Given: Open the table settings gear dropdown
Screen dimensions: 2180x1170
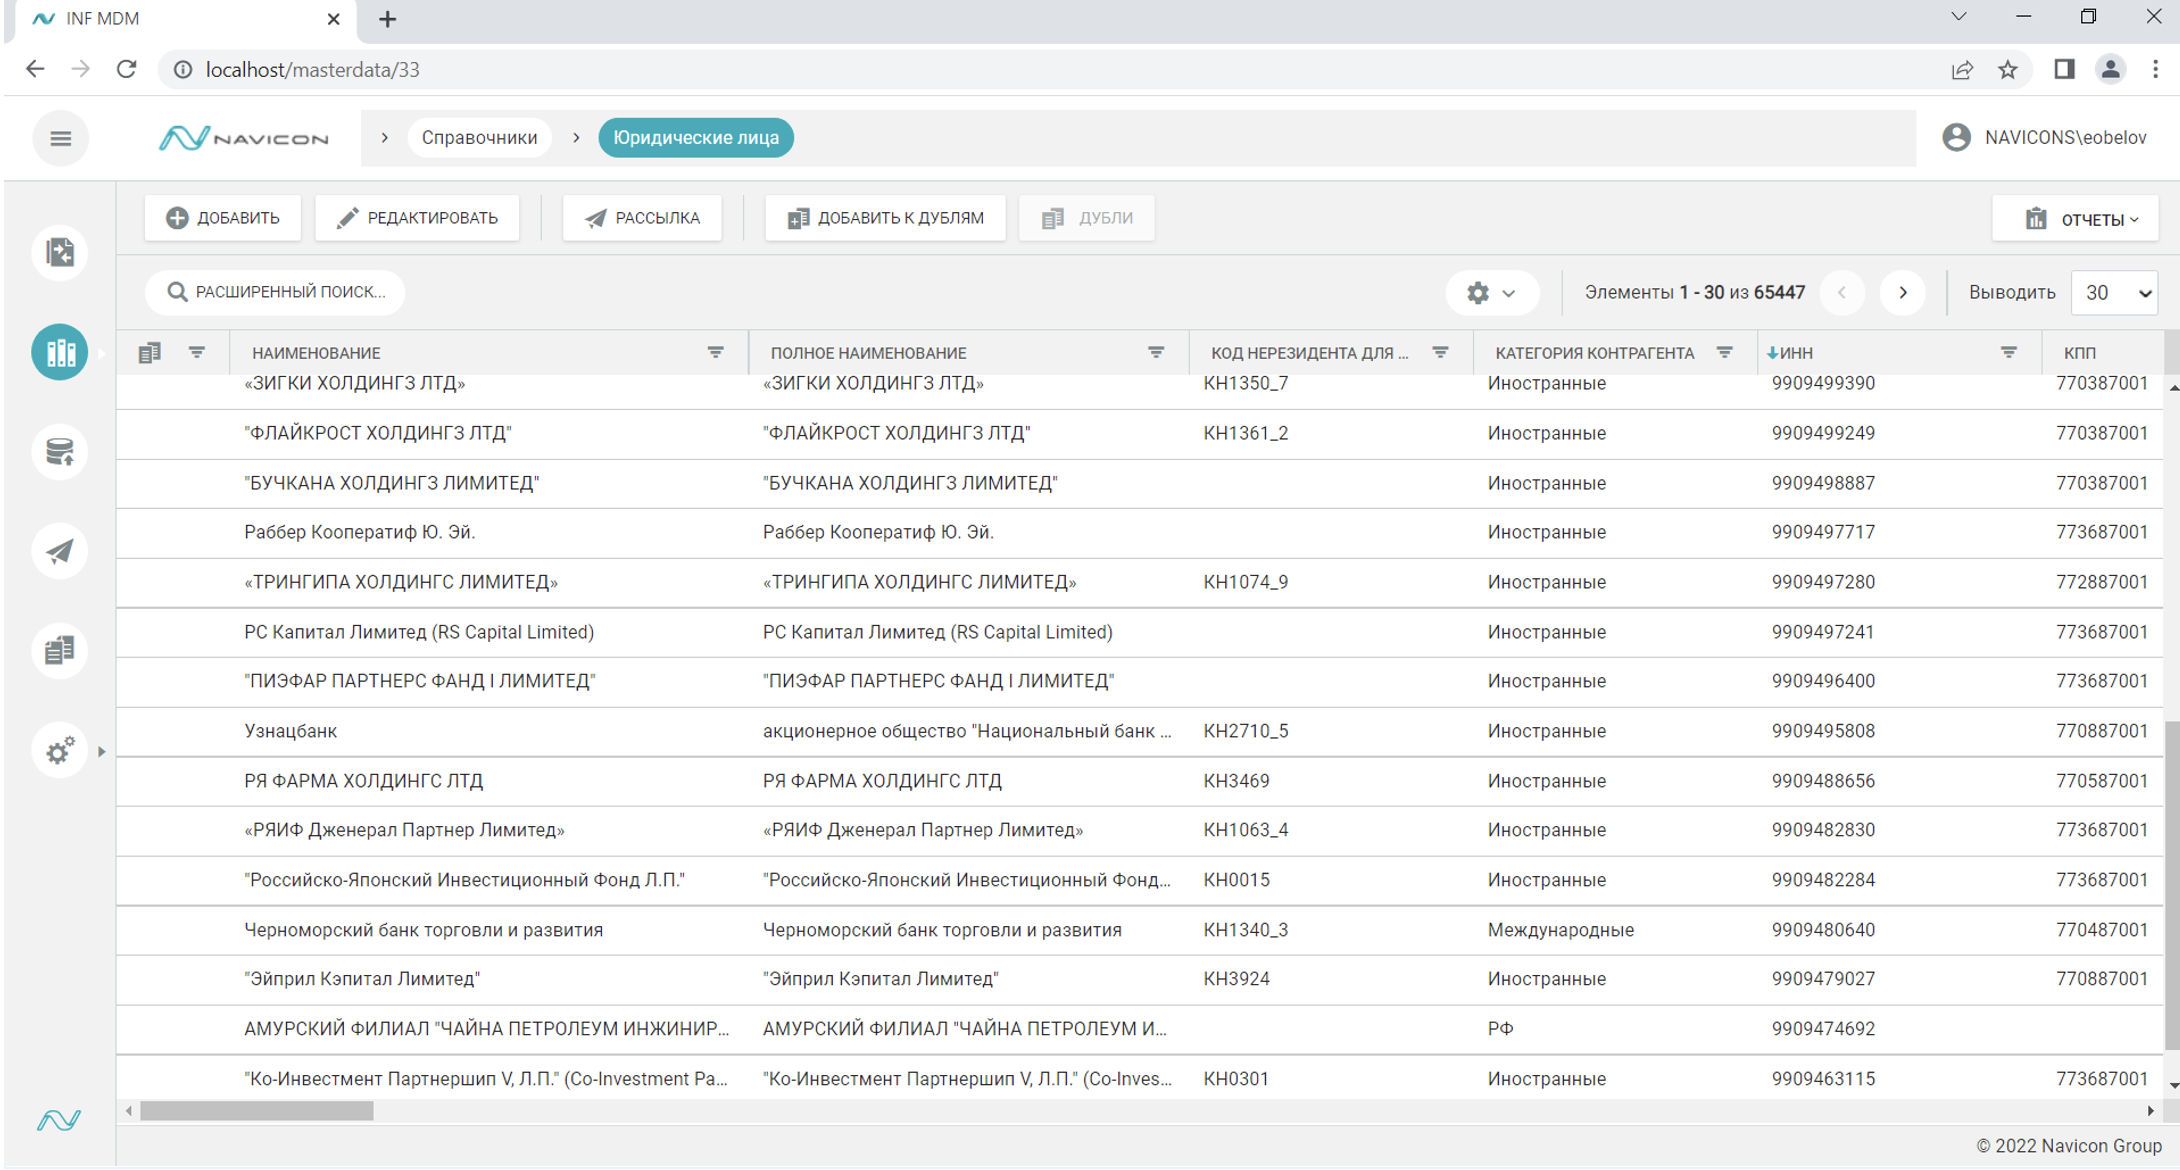Looking at the screenshot, I should pos(1490,293).
